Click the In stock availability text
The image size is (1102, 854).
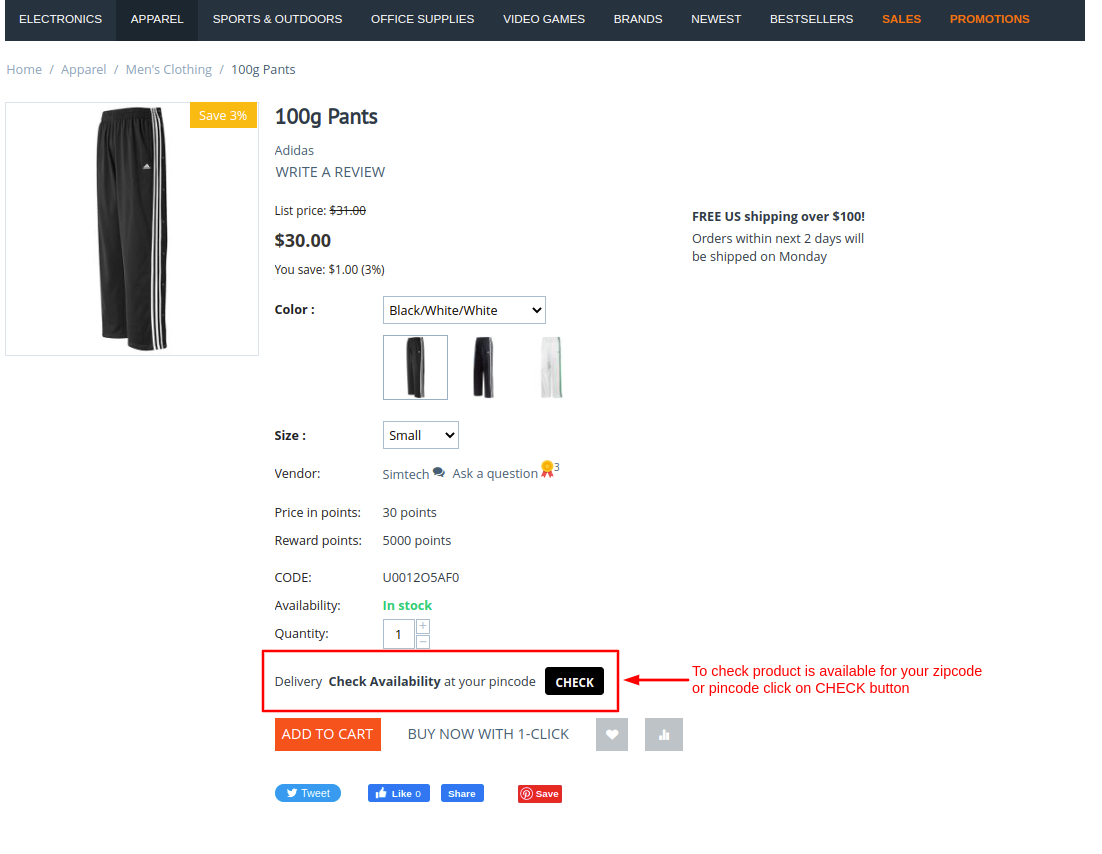click(x=407, y=605)
